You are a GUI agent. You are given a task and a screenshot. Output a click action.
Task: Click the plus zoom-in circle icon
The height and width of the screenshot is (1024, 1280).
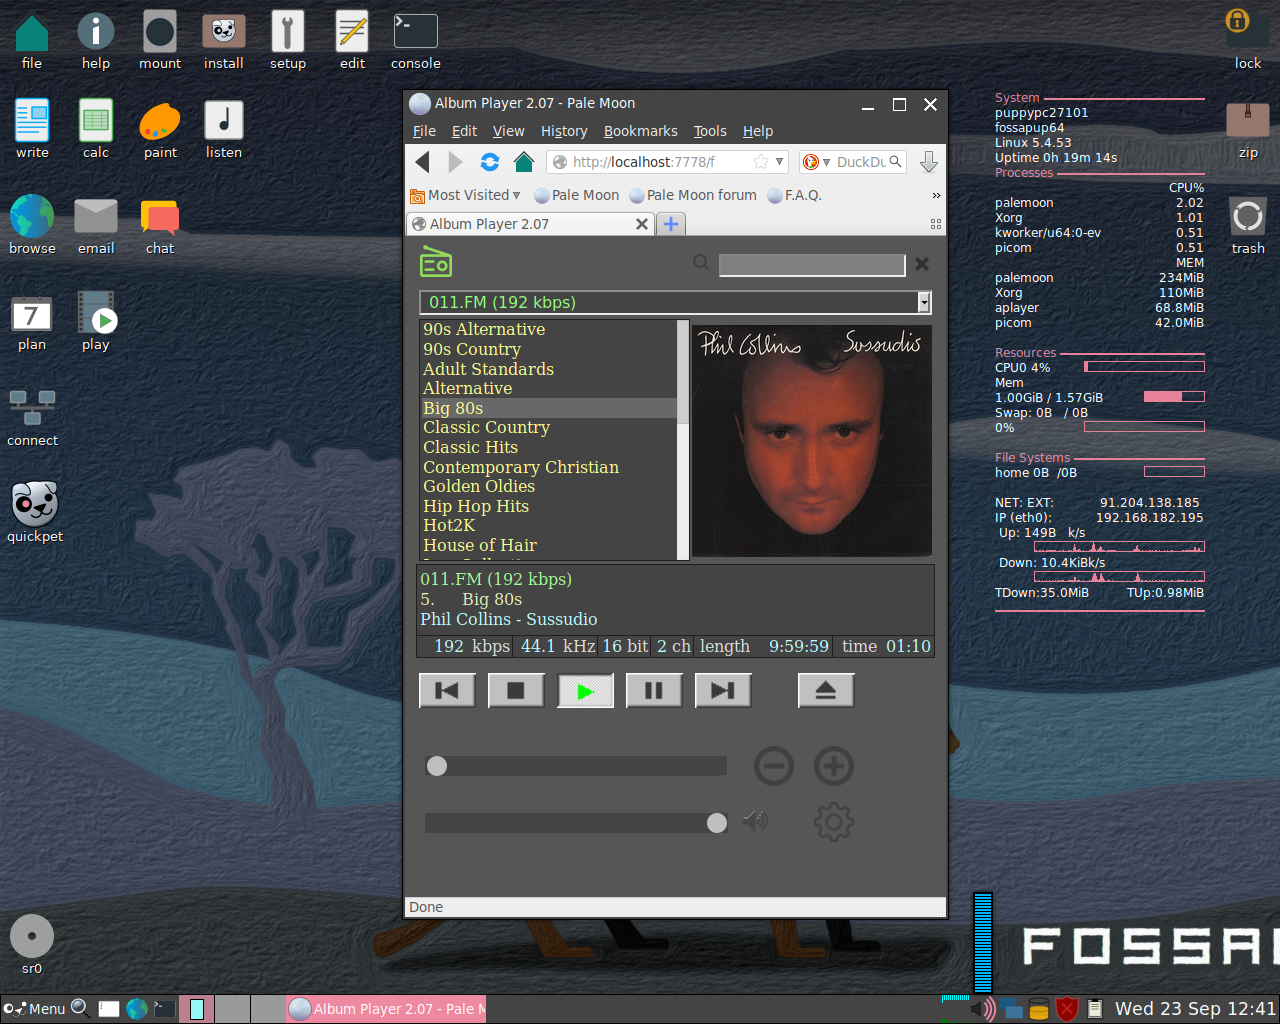pos(834,767)
